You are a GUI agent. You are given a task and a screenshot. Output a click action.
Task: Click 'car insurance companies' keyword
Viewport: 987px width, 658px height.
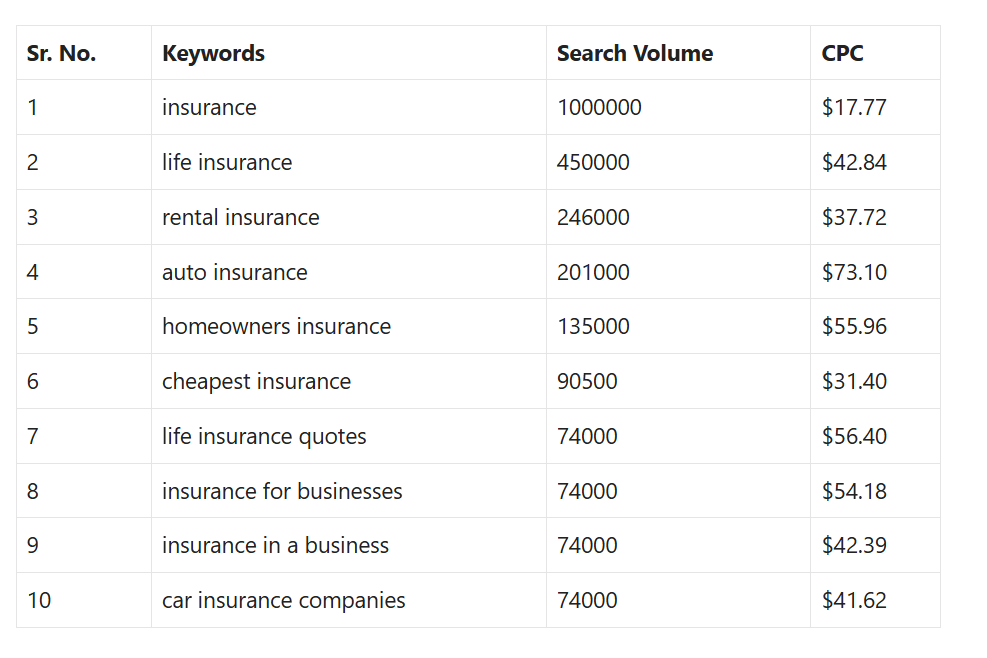[x=283, y=601]
